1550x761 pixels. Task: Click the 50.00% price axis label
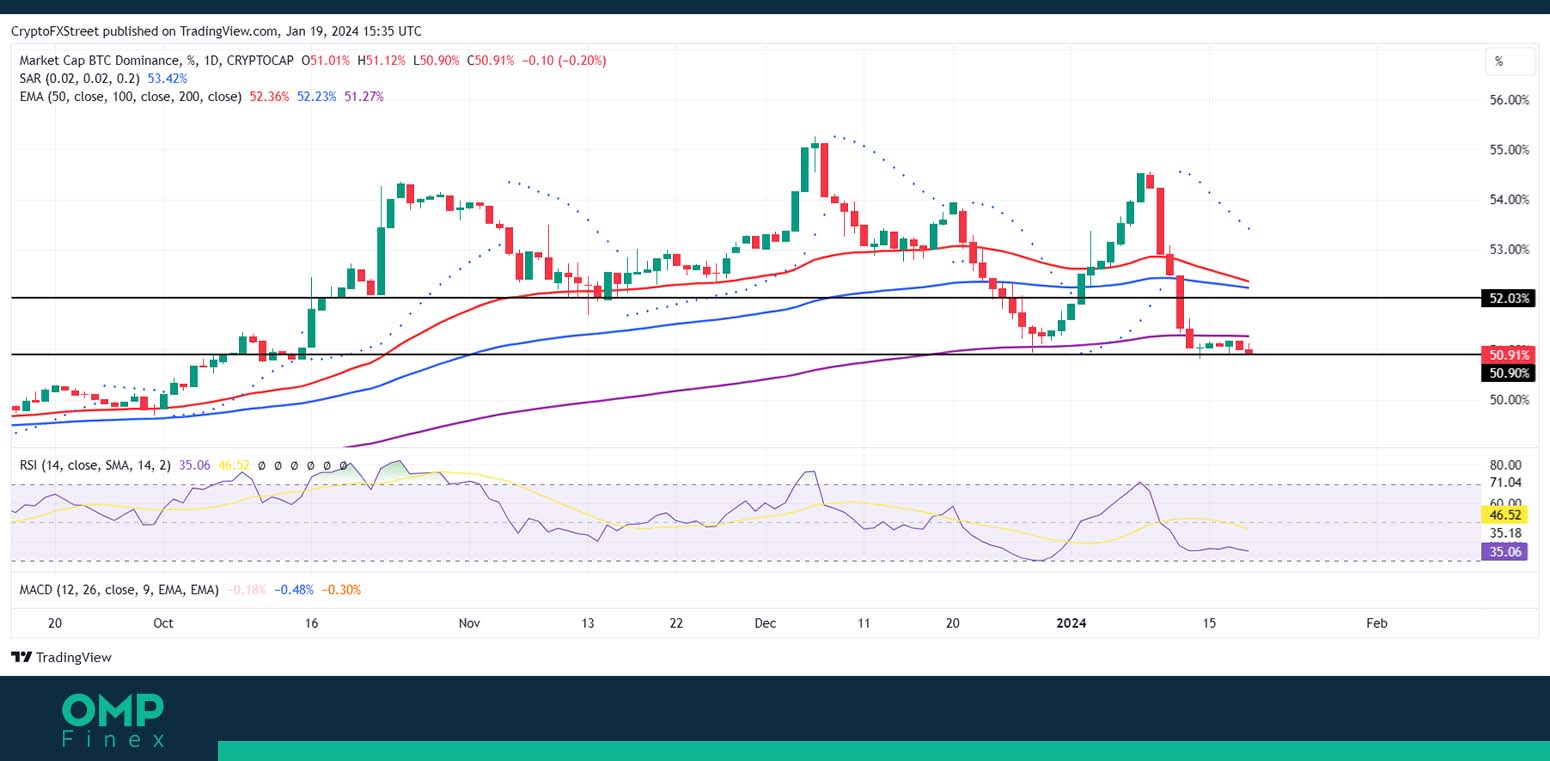pos(1510,400)
